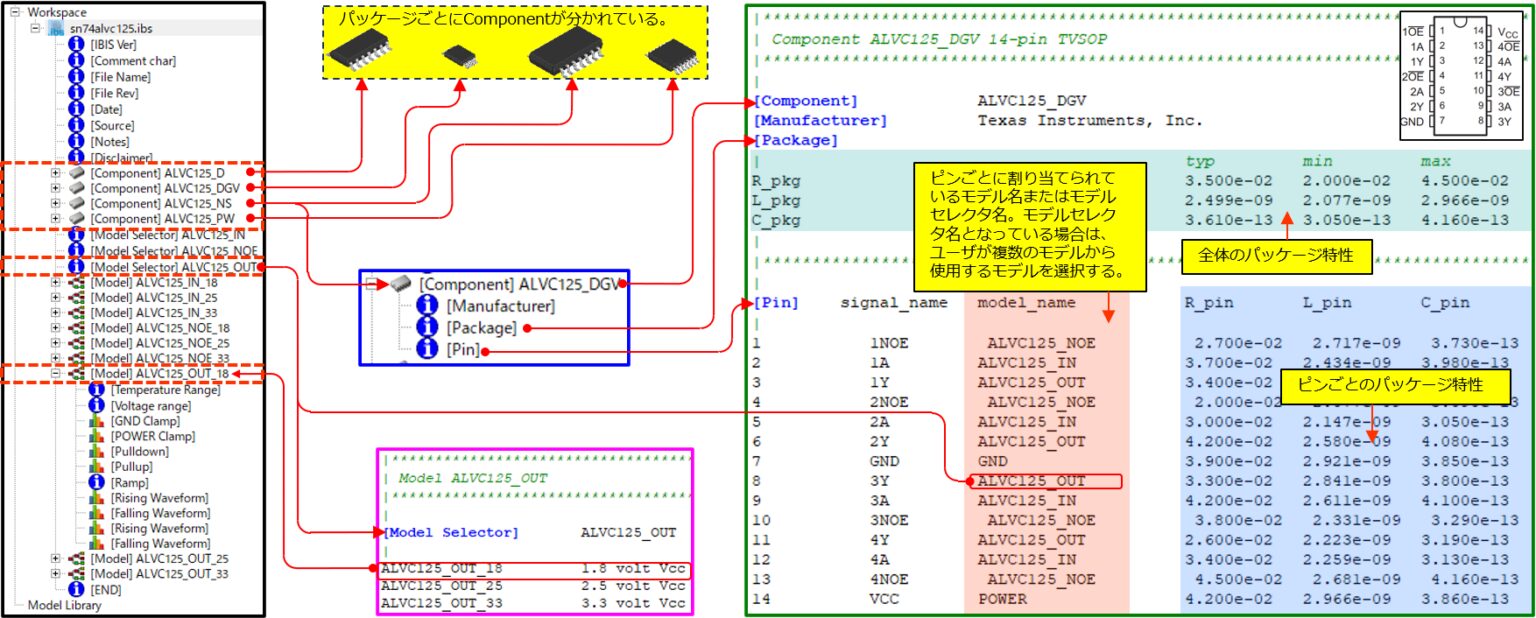Click the chart icon beside [POWER Clamp]

tap(97, 436)
